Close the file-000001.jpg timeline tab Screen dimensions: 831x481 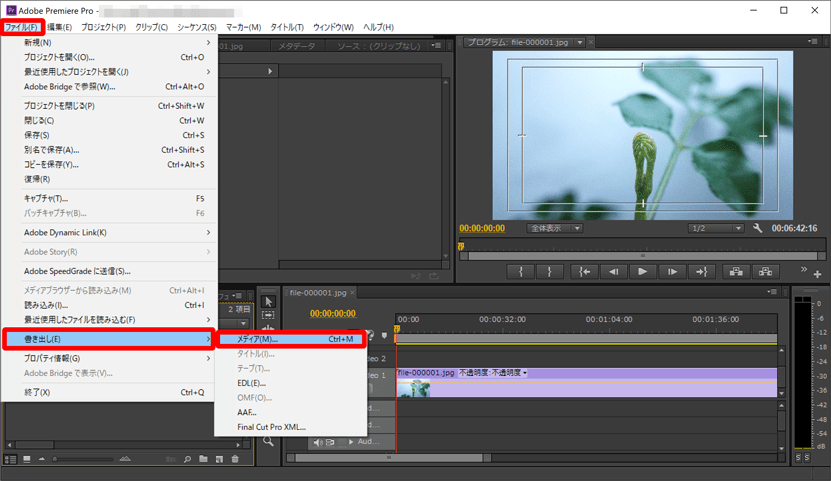(352, 292)
